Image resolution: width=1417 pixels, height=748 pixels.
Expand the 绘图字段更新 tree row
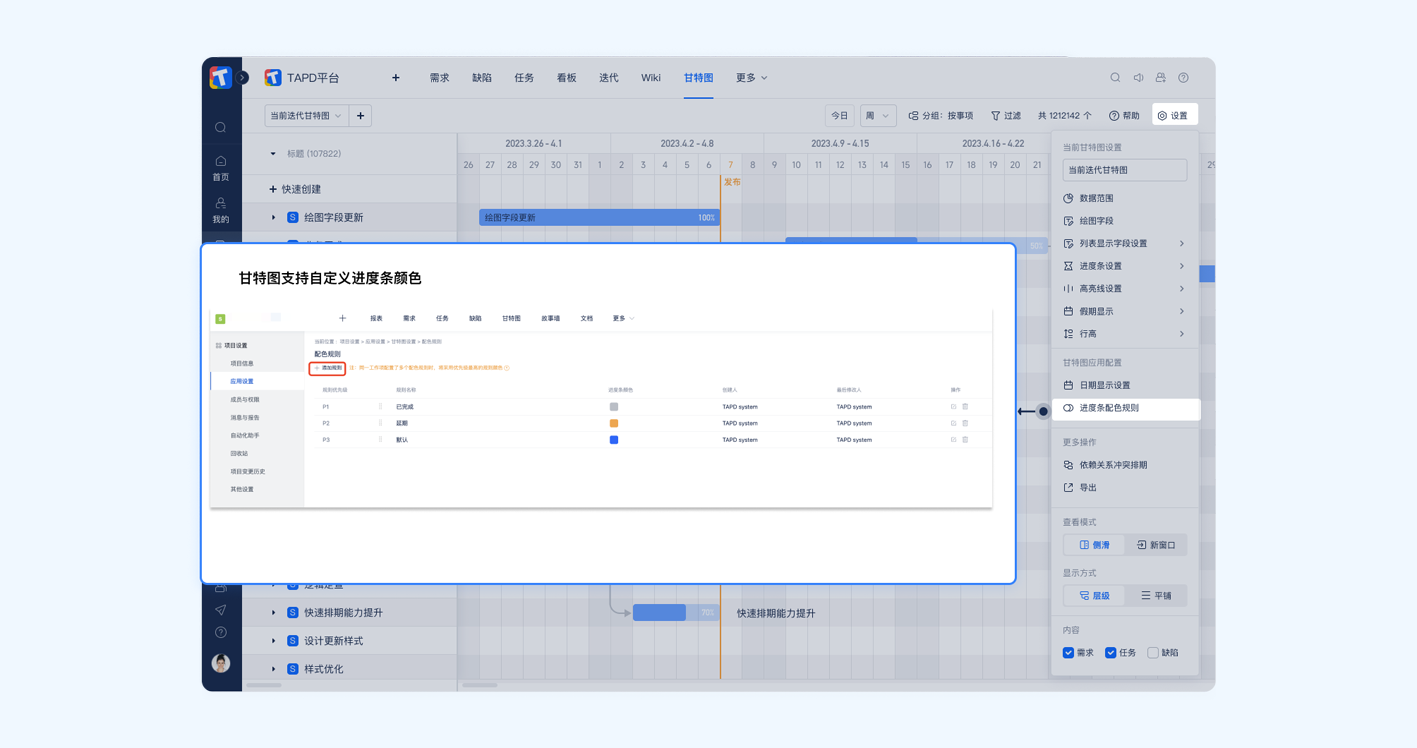point(273,217)
